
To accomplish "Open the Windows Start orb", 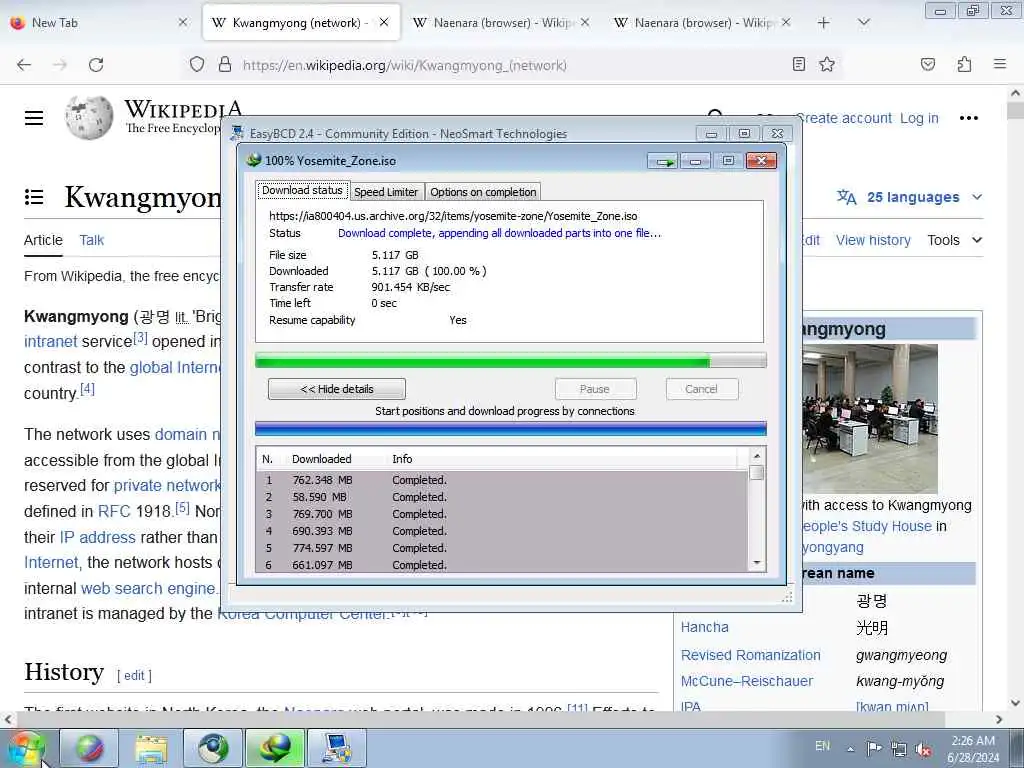I will [26, 748].
